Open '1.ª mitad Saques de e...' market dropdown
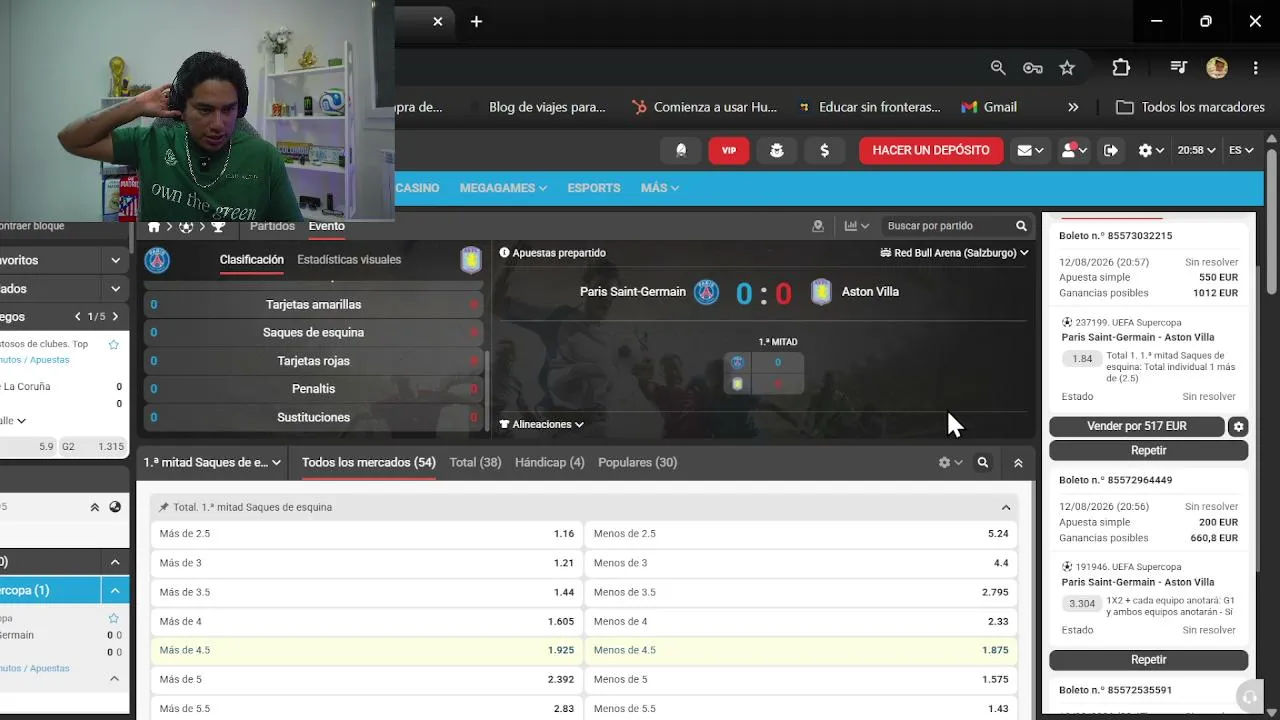Viewport: 1280px width, 720px height. pos(212,463)
